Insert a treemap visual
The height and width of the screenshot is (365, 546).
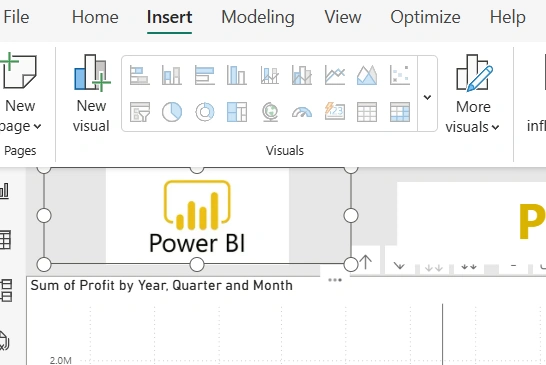(237, 112)
